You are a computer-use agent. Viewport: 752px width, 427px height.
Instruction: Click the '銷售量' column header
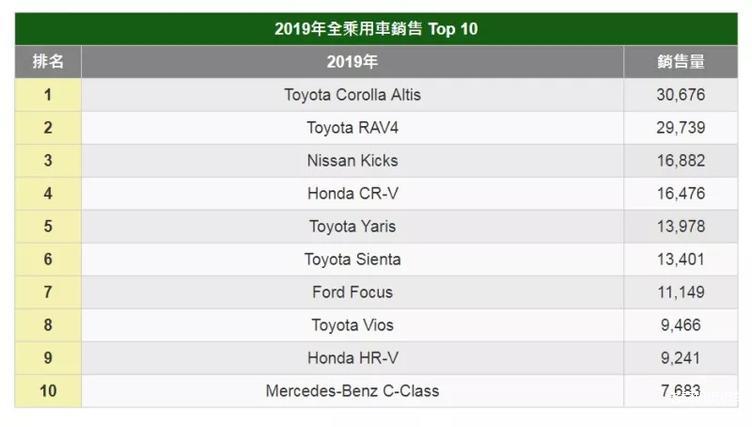[681, 62]
